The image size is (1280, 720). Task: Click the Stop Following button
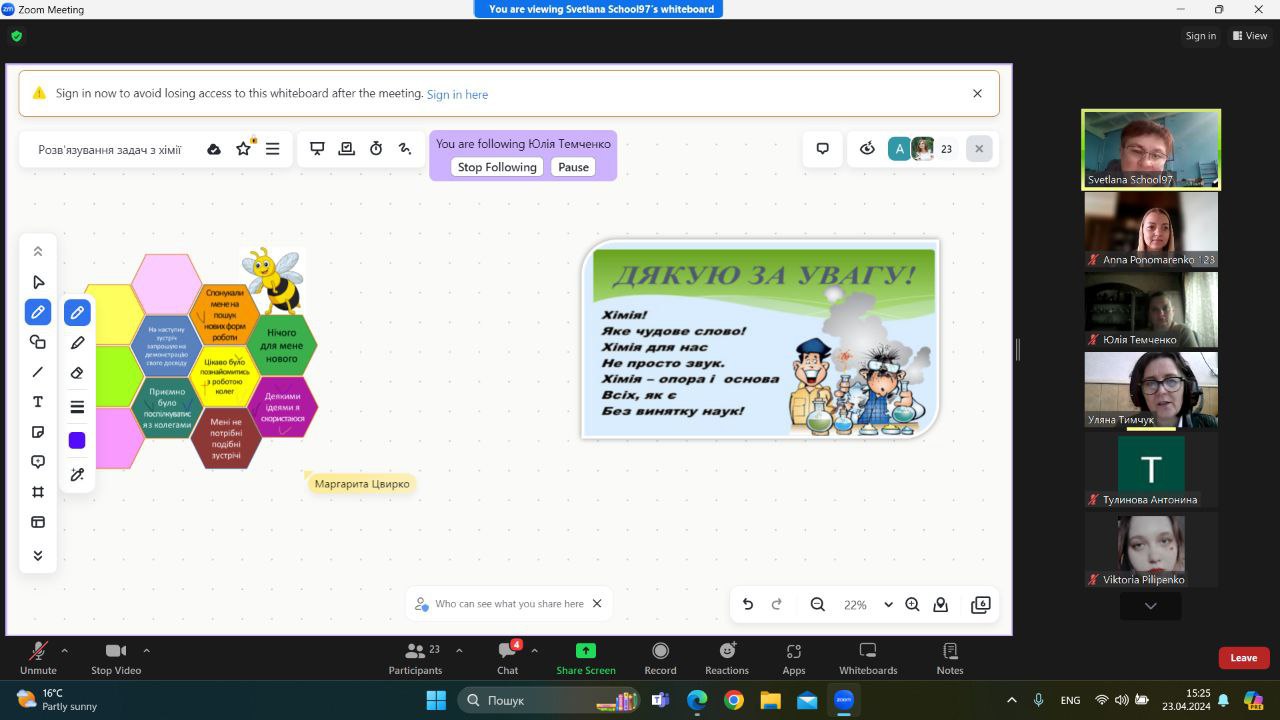(497, 167)
